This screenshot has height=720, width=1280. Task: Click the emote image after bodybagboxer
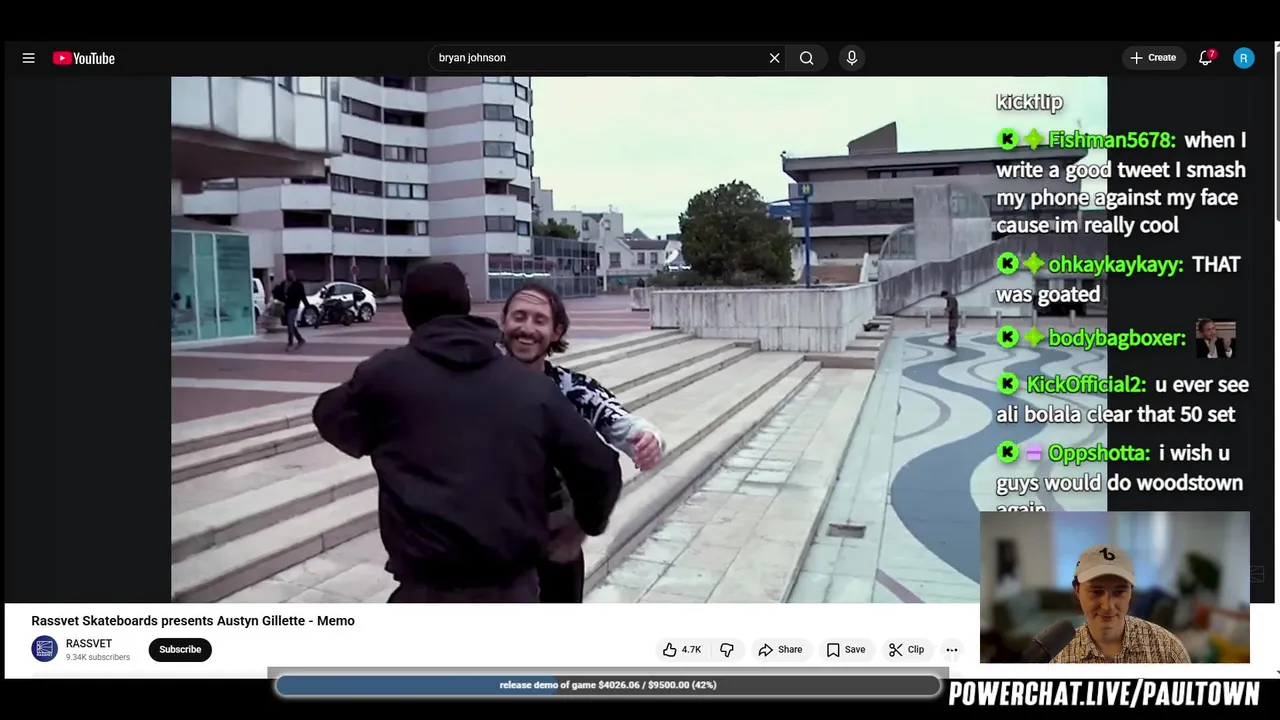point(1216,338)
